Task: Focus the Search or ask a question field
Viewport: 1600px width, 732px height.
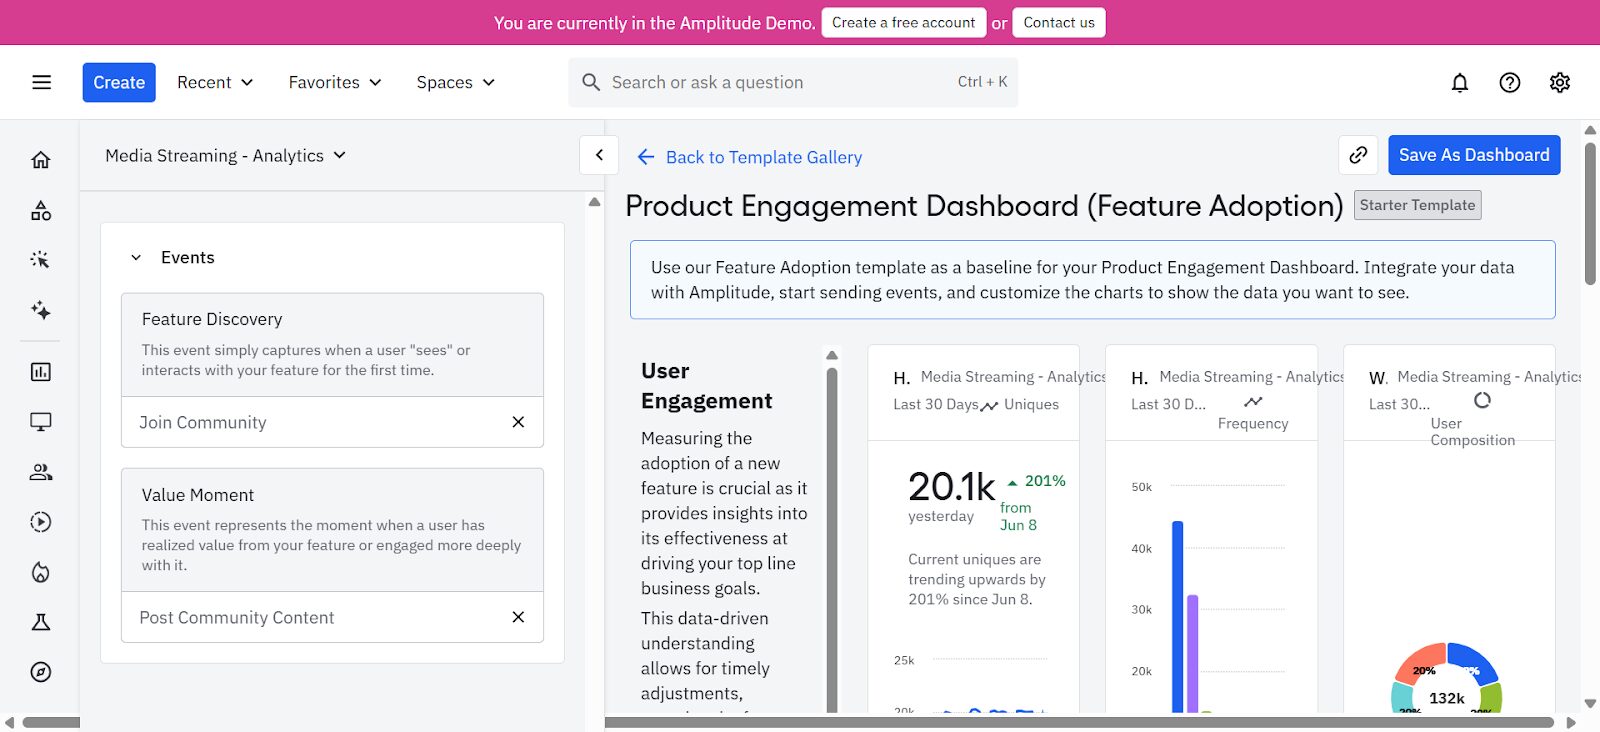Action: click(x=793, y=82)
